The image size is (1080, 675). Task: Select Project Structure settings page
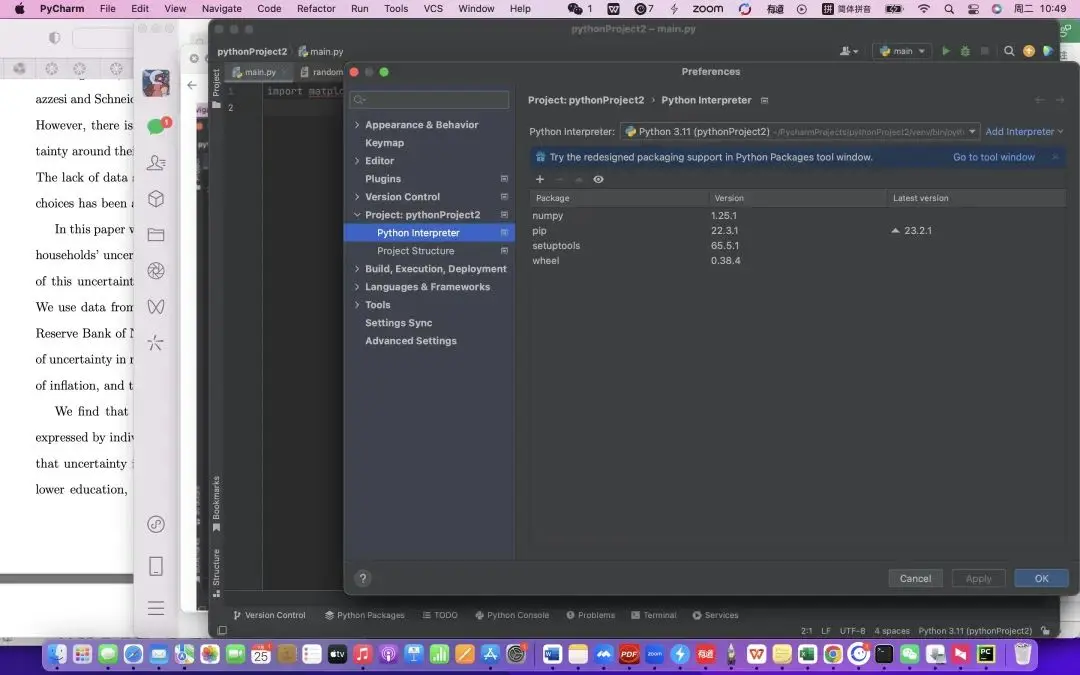(415, 251)
